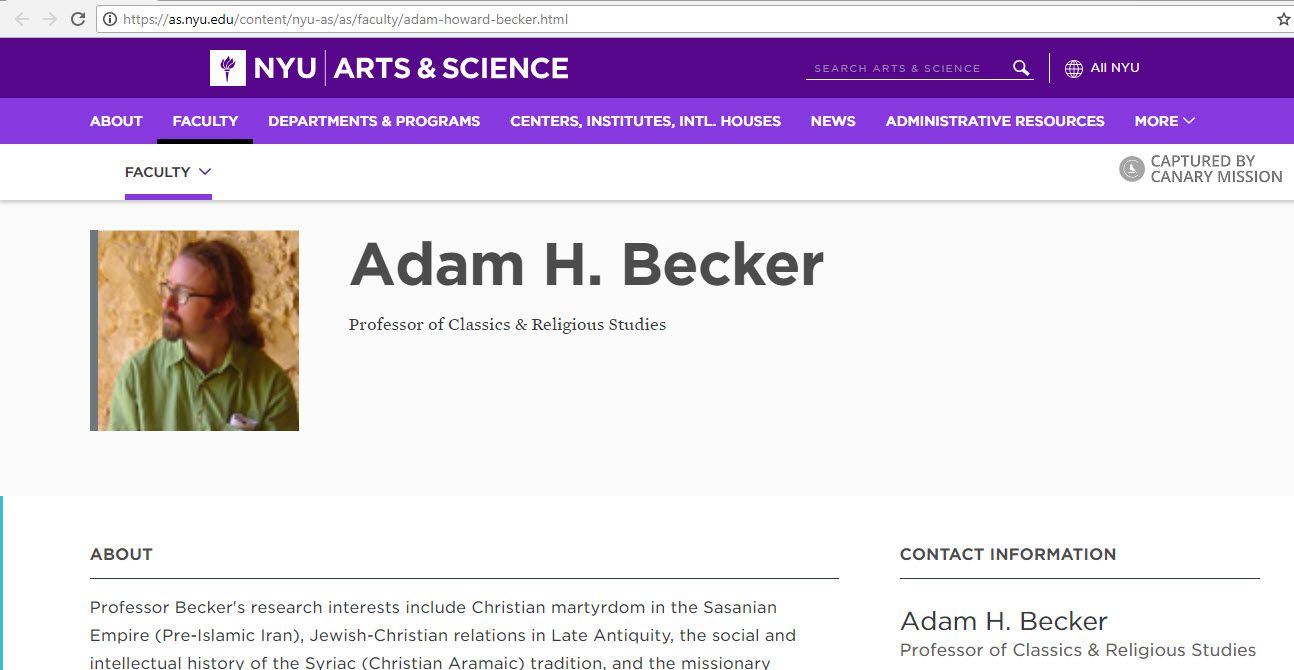Expand the MORE navigation menu
The height and width of the screenshot is (670, 1294).
click(x=1163, y=121)
